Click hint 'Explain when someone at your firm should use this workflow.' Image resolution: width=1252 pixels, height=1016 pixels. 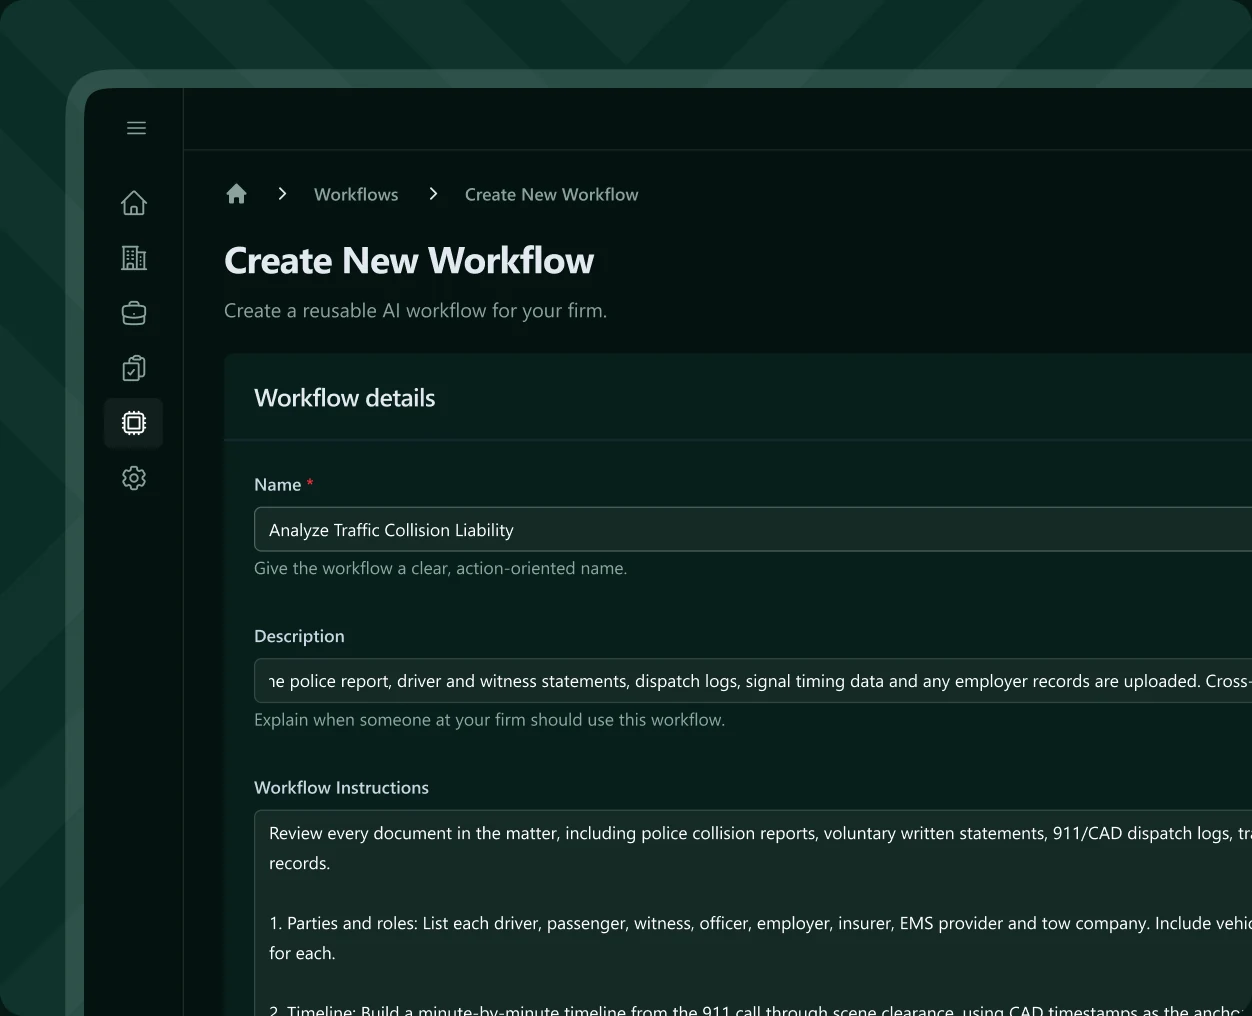pyautogui.click(x=489, y=720)
